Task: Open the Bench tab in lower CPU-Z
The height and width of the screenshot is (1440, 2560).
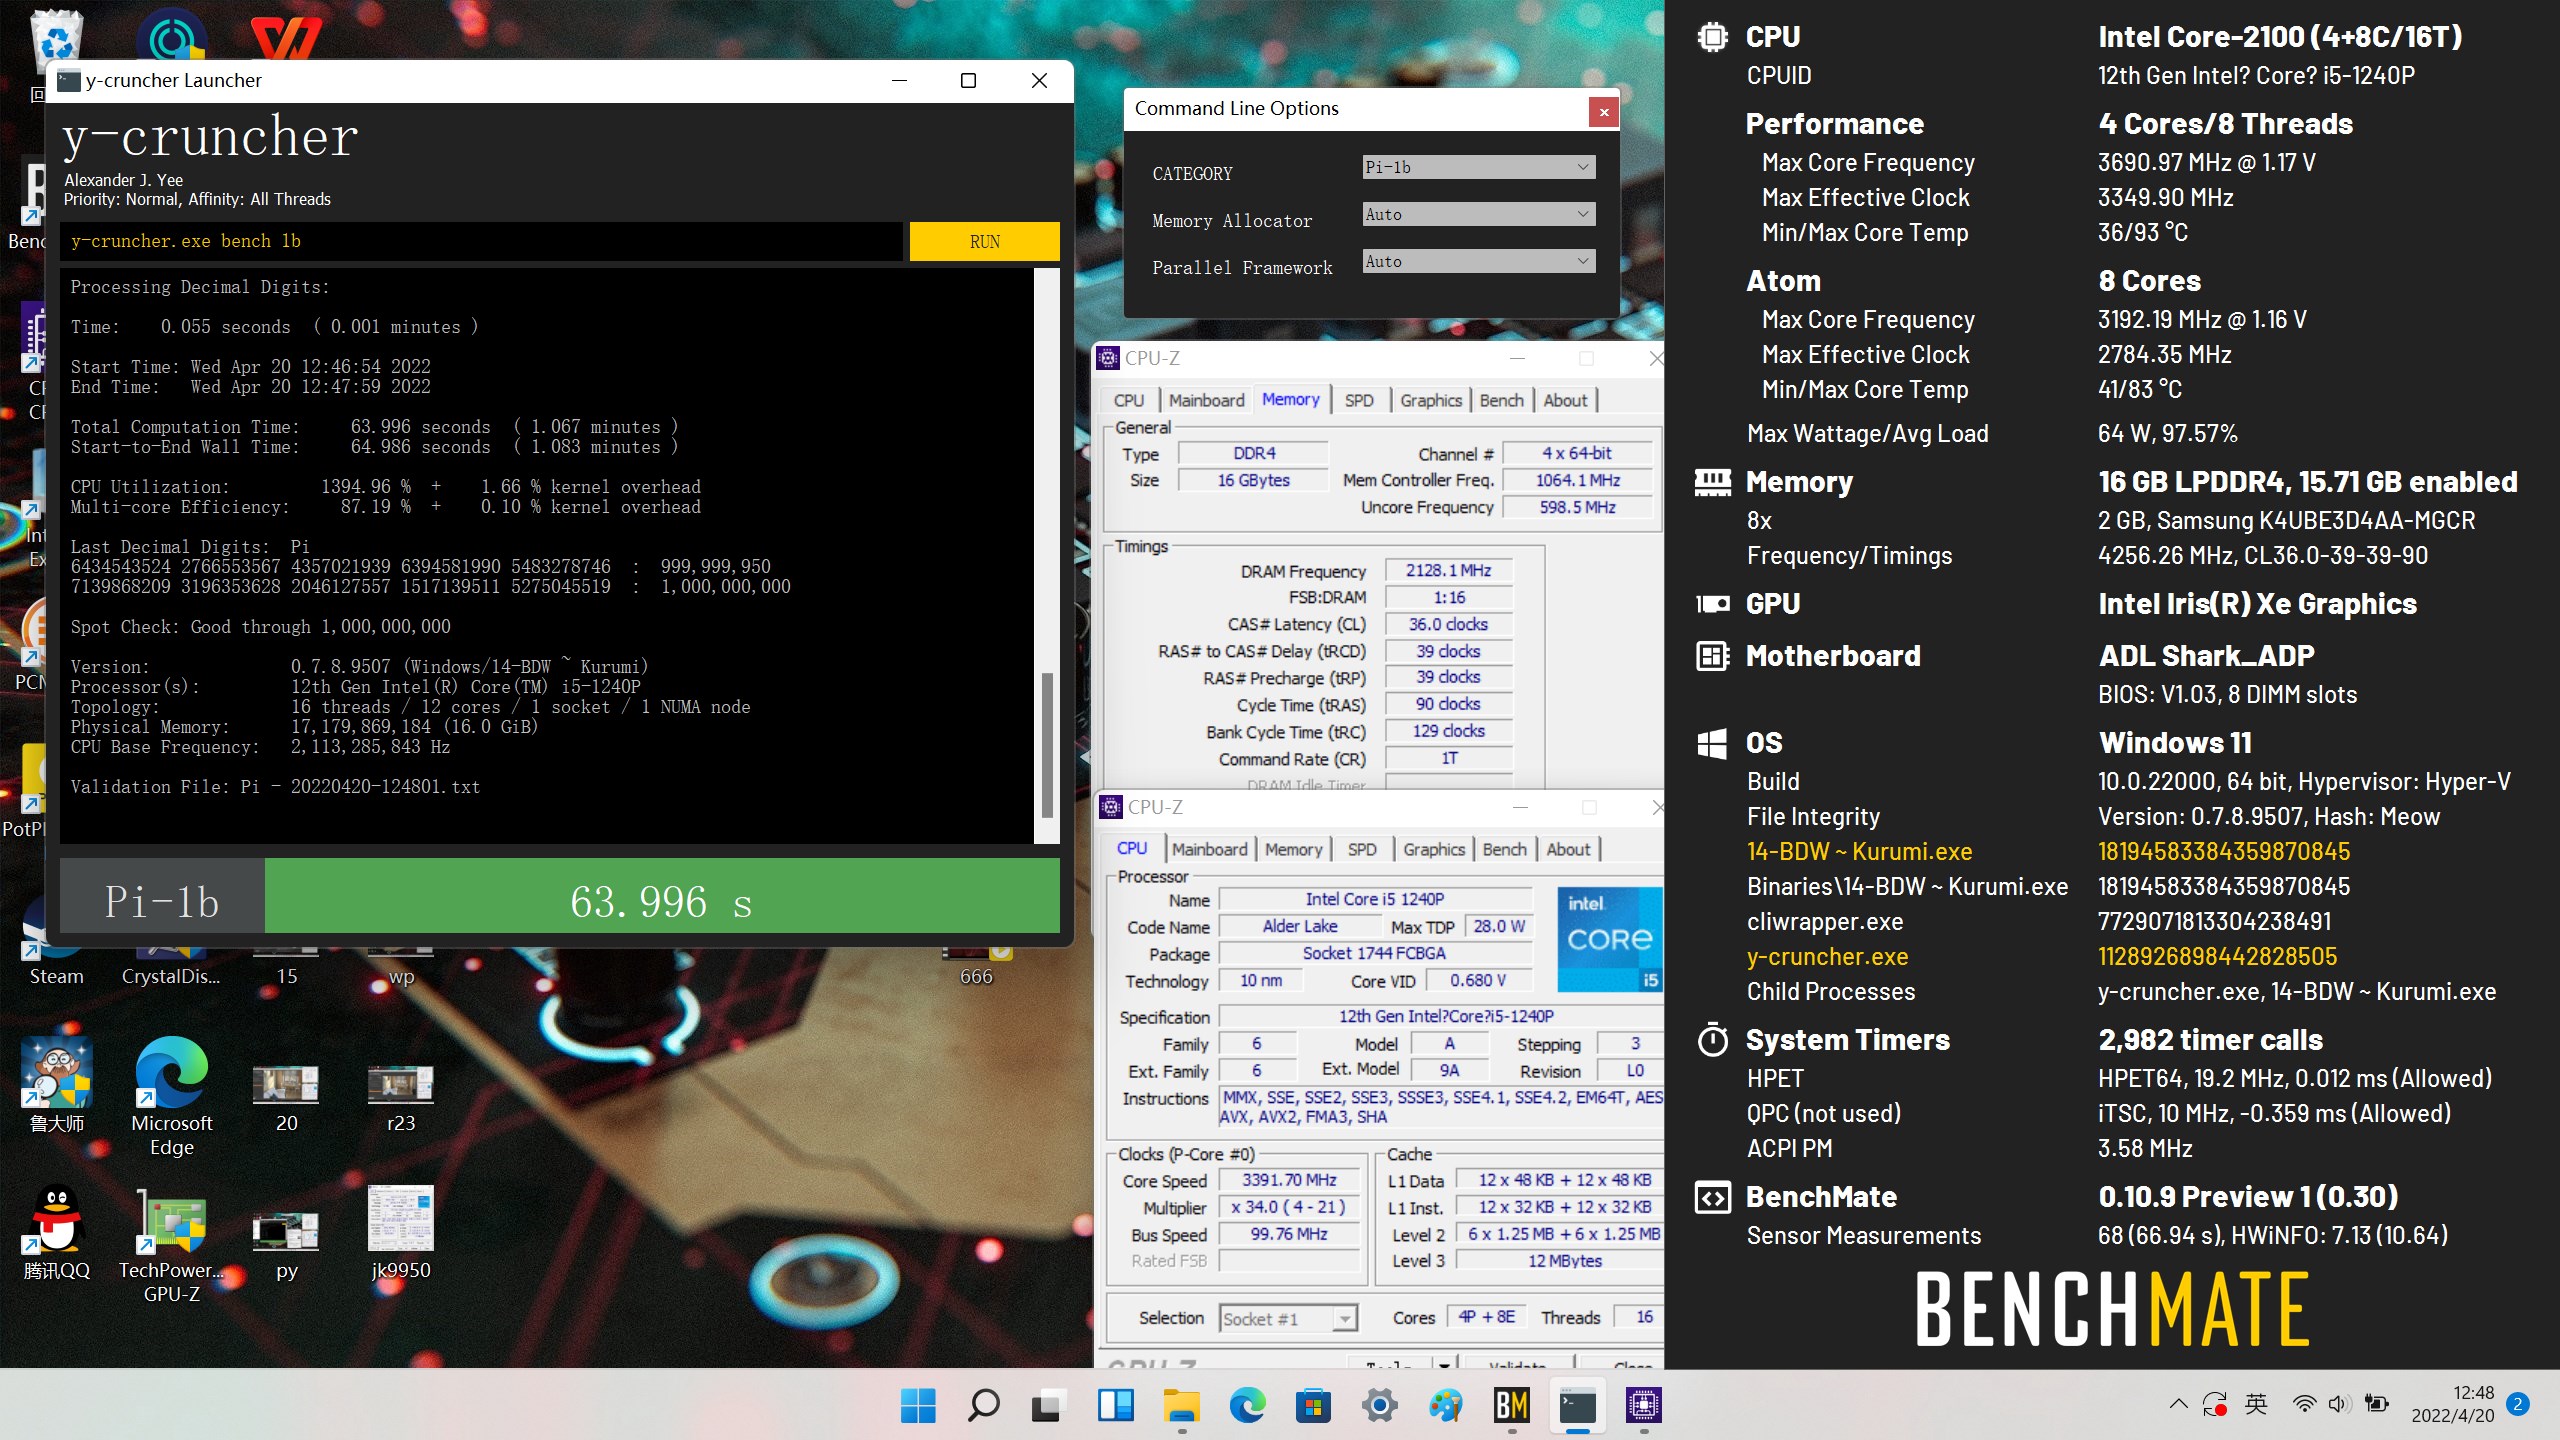Action: (x=1505, y=849)
